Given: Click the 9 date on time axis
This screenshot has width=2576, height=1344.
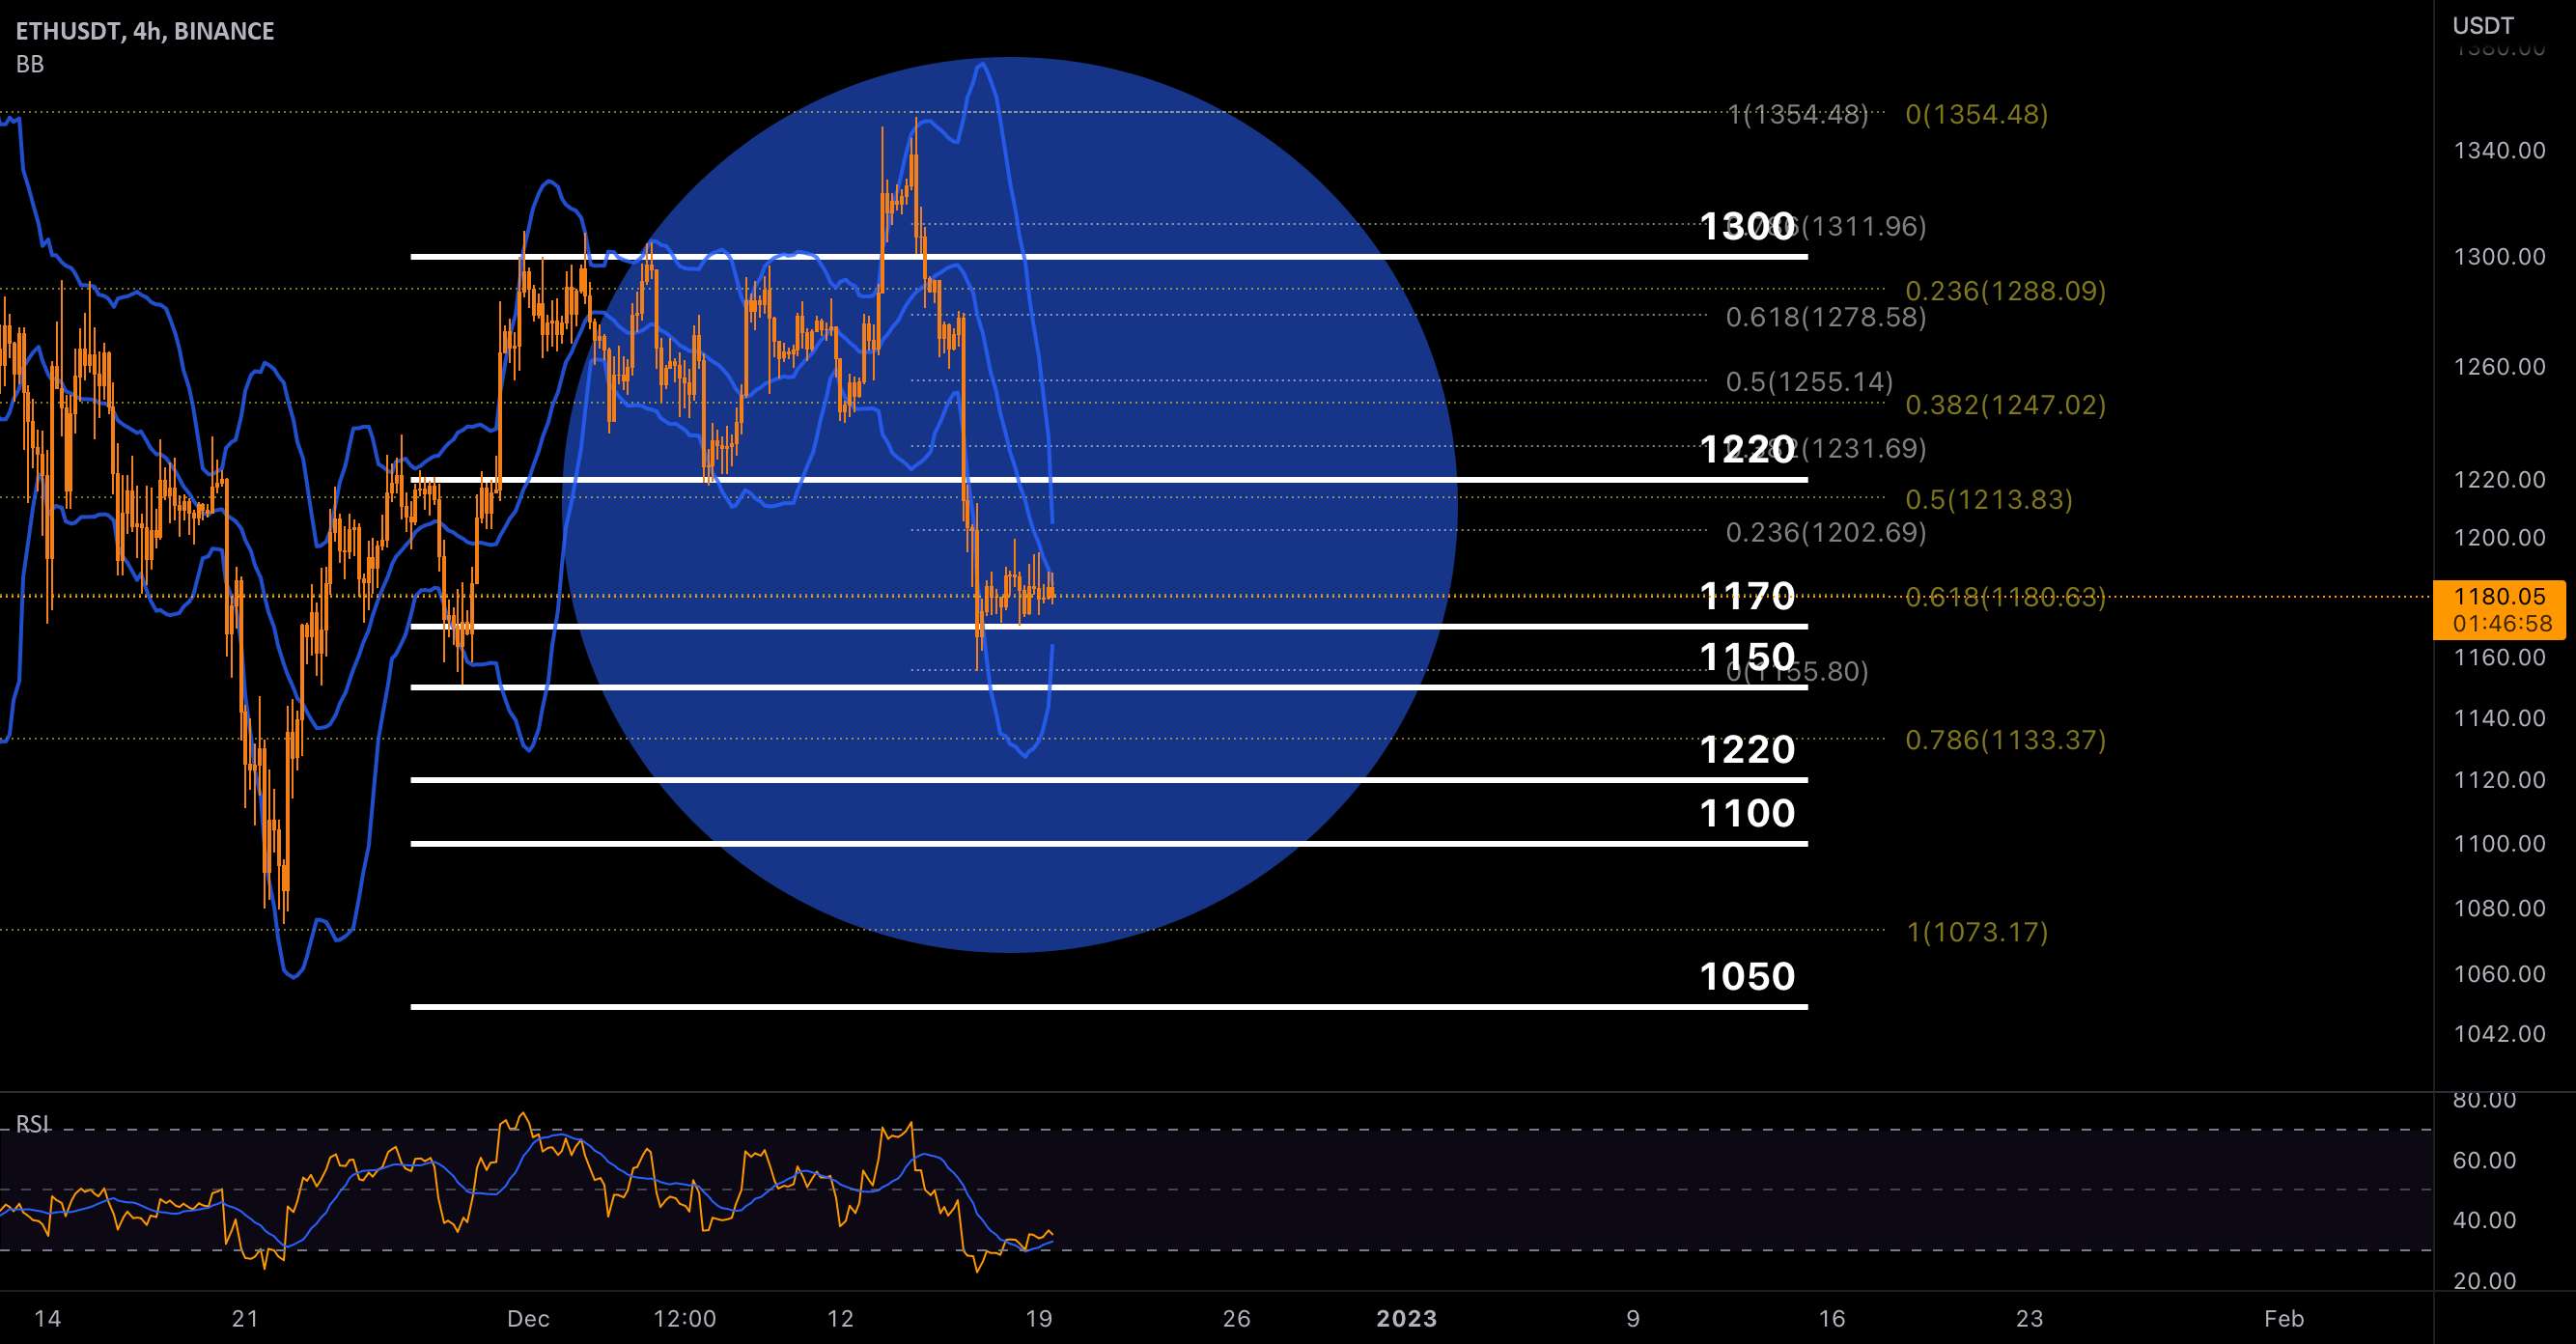Looking at the screenshot, I should [1633, 1318].
